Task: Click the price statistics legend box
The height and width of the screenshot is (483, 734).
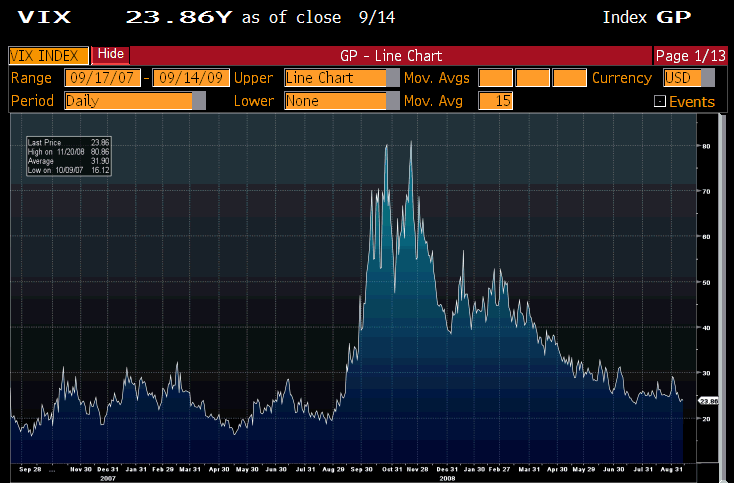Action: pyautogui.click(x=55, y=158)
